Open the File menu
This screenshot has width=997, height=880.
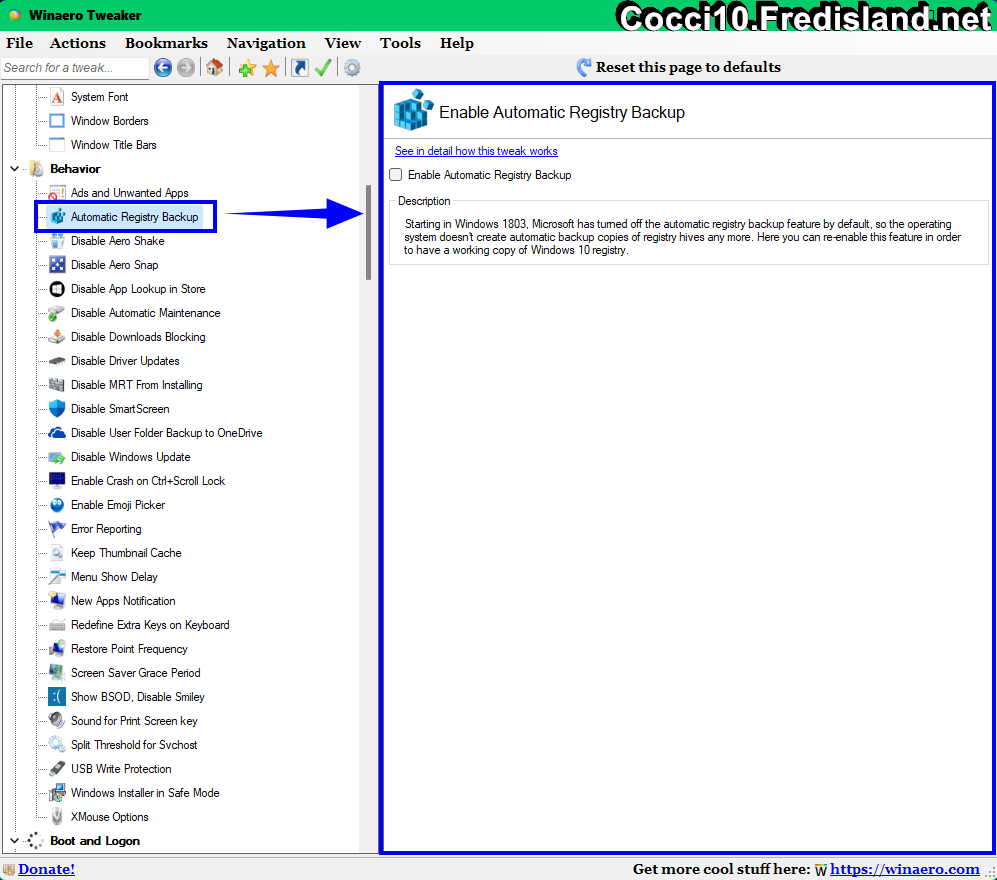(x=20, y=43)
